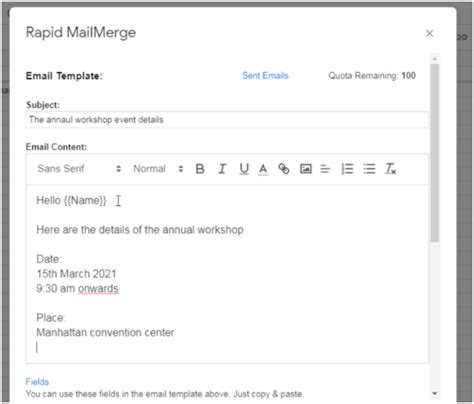Start a bulleted list
This screenshot has height=404, width=474.
click(369, 169)
